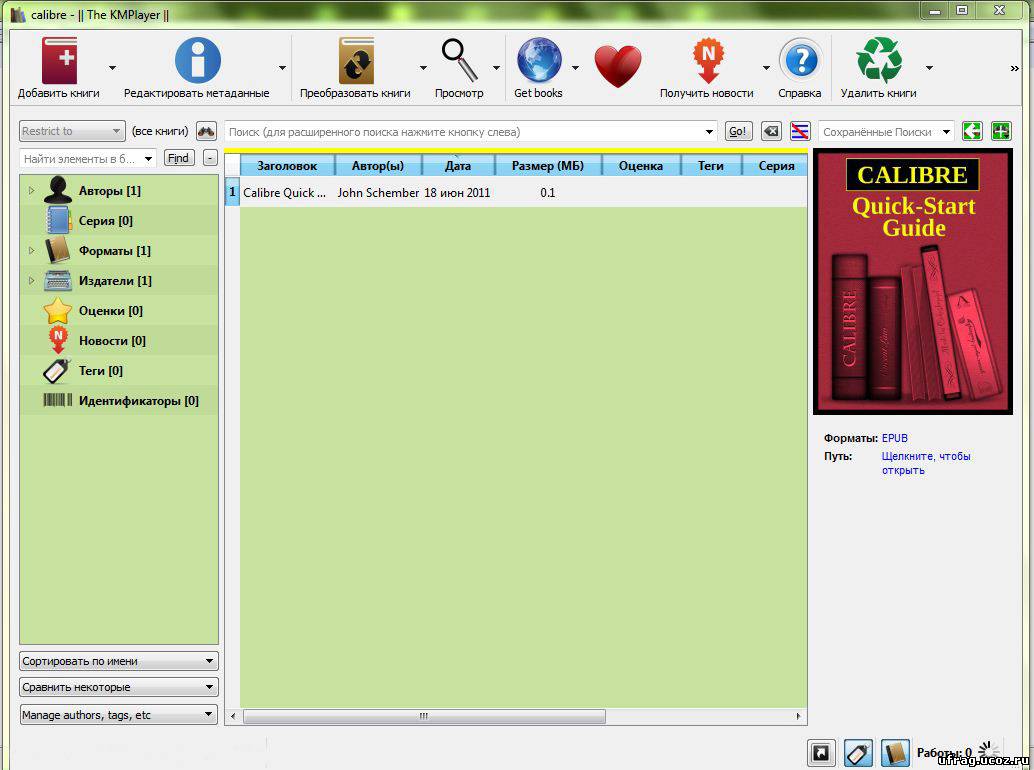This screenshot has width=1034, height=770.
Task: Click the Get books globe icon
Action: pos(538,62)
